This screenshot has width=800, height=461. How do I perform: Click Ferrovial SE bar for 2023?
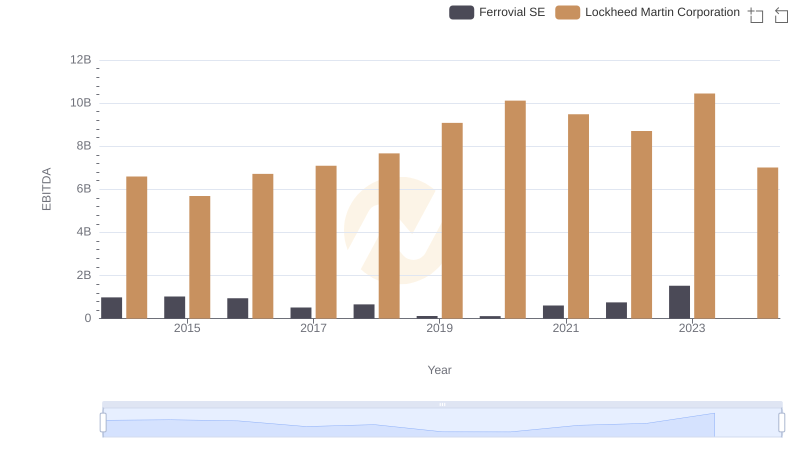click(x=679, y=302)
